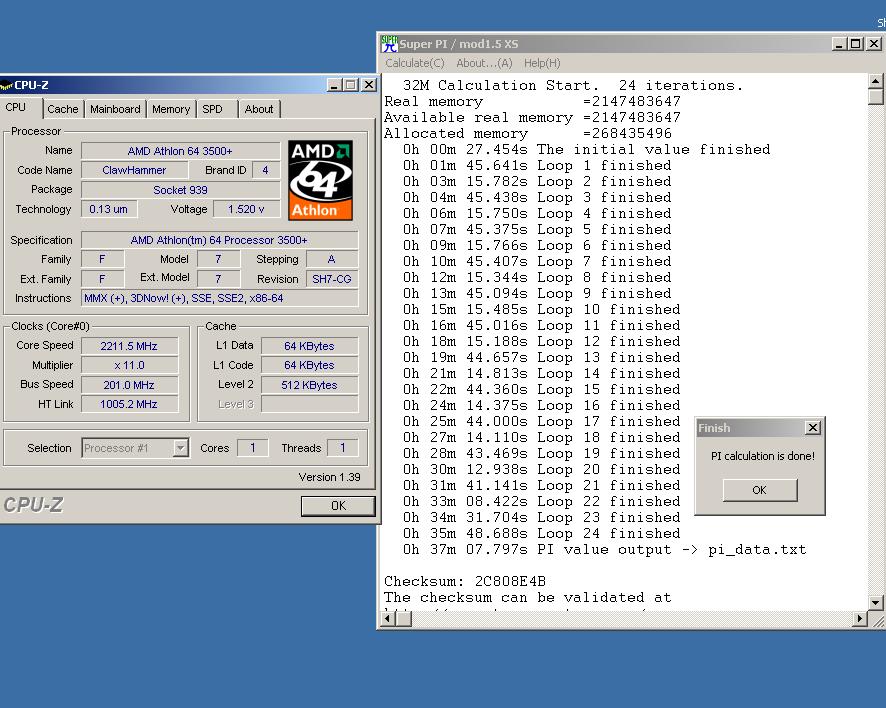Screen dimensions: 886x708
Task: Click the HT Link value 1005.2 MHz
Action: (129, 404)
